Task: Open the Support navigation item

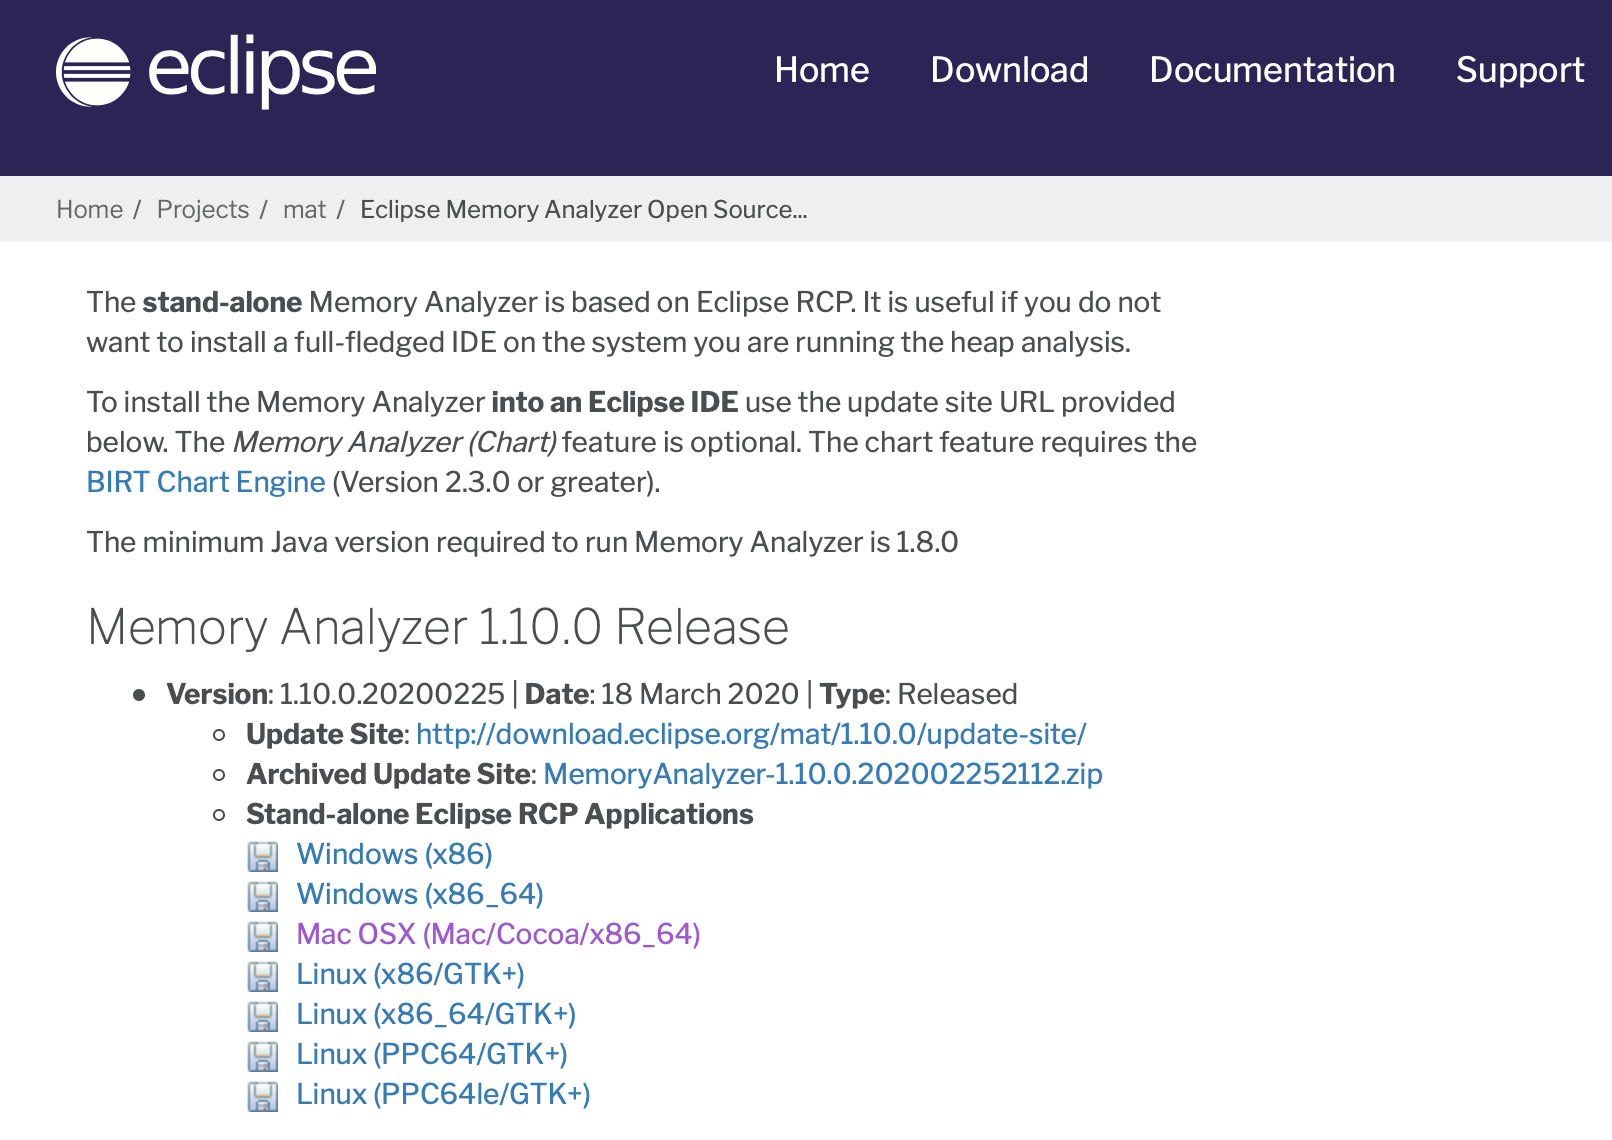Action: pyautogui.click(x=1520, y=70)
